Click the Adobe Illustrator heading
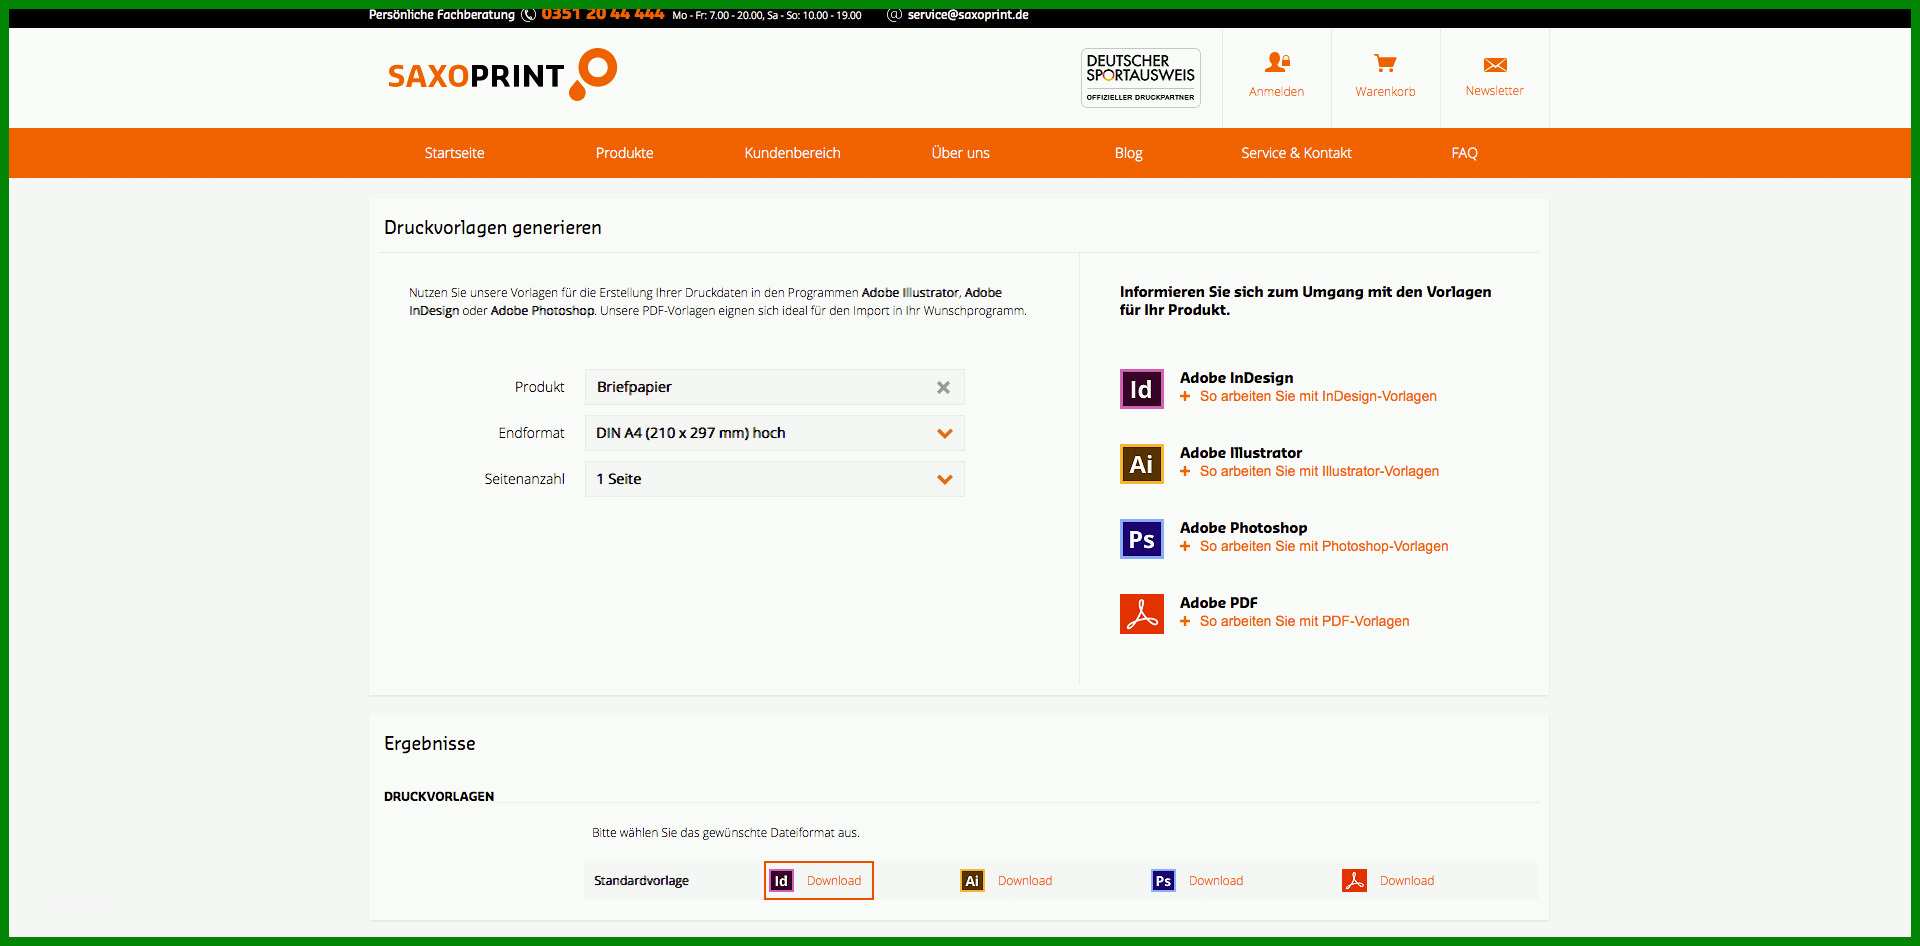The image size is (1920, 946). click(1241, 453)
